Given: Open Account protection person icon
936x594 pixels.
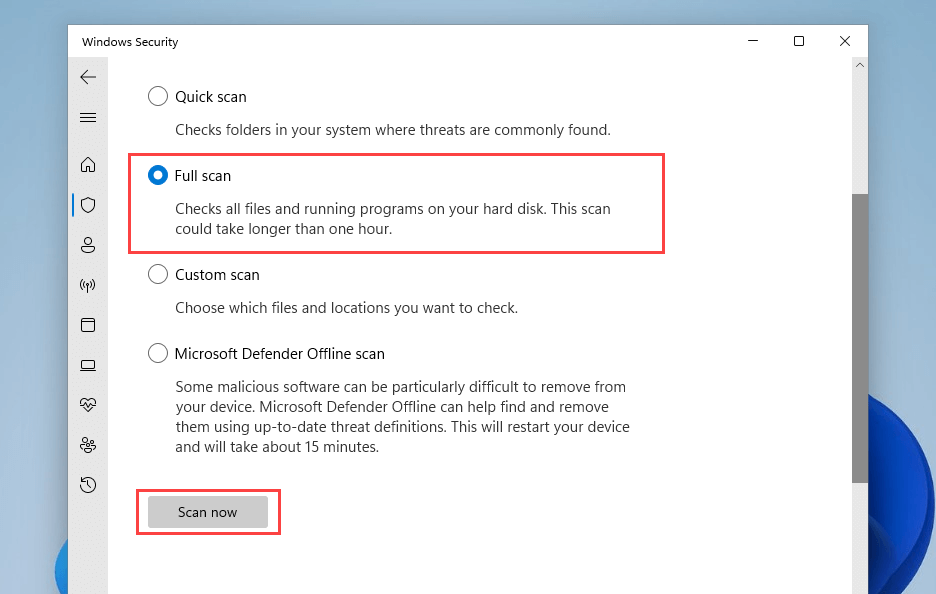Looking at the screenshot, I should click(88, 245).
